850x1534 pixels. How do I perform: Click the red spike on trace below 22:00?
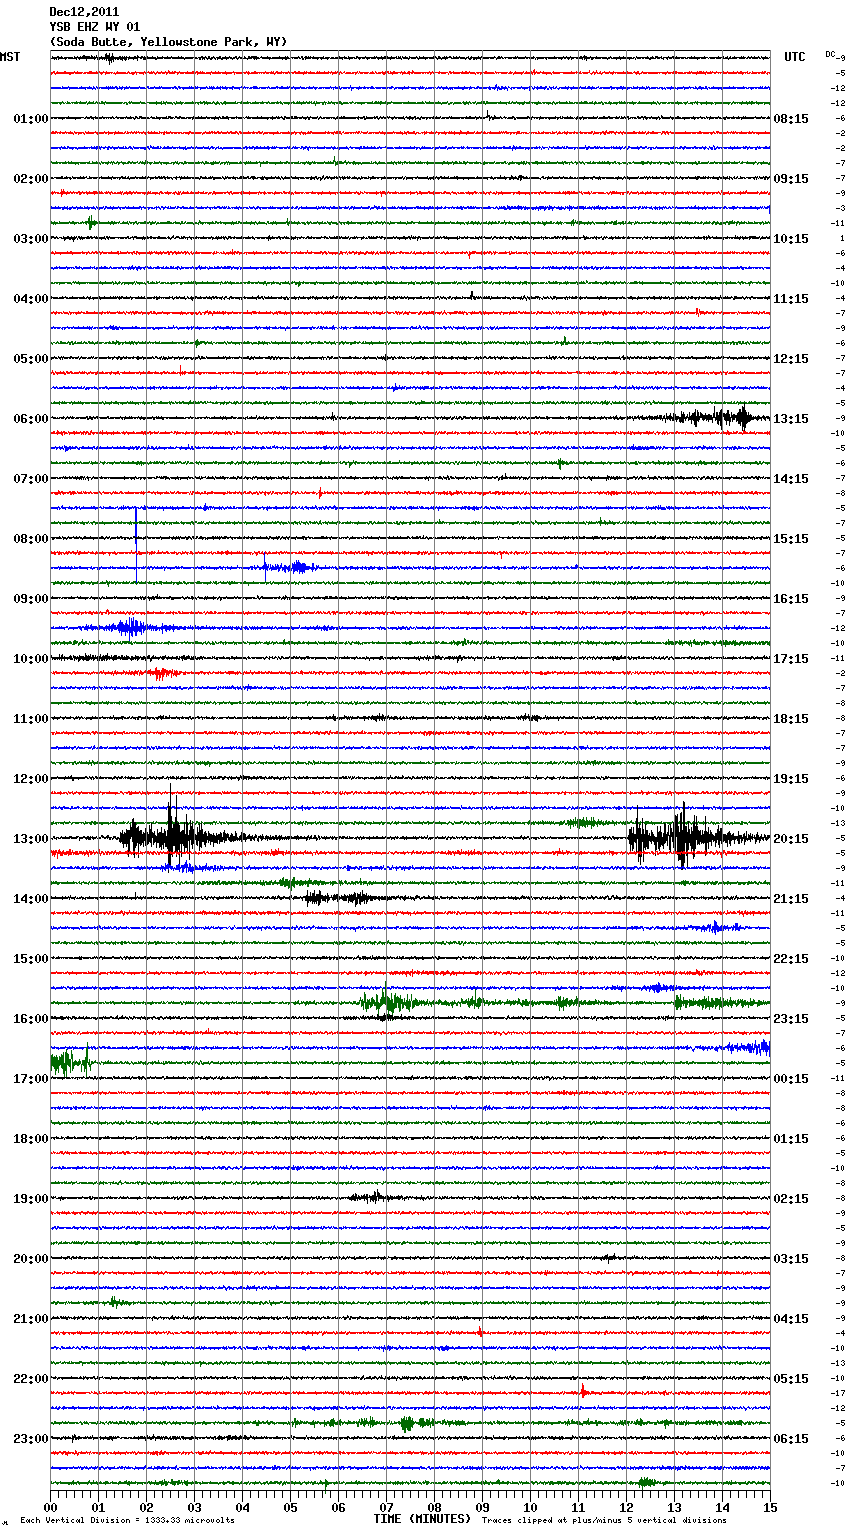(x=584, y=1391)
